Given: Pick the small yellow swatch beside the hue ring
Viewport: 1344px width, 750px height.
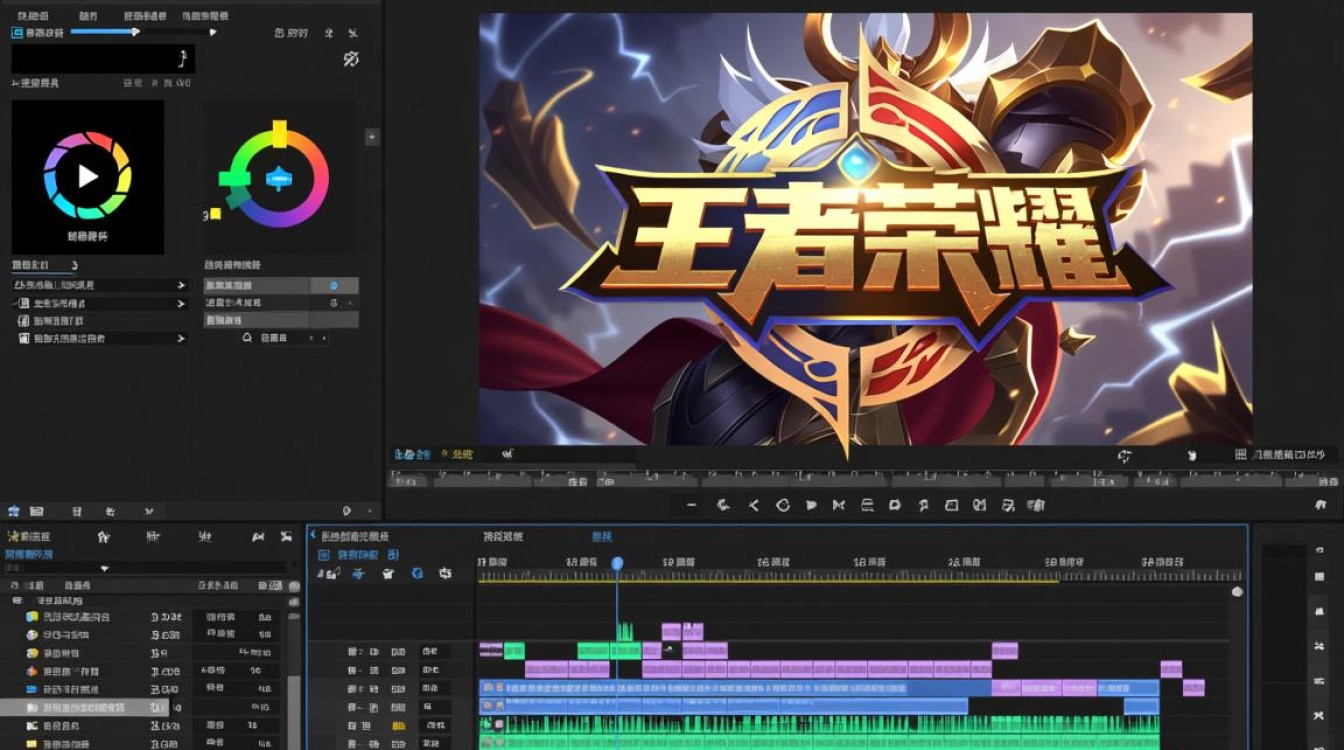Looking at the screenshot, I should [215, 213].
